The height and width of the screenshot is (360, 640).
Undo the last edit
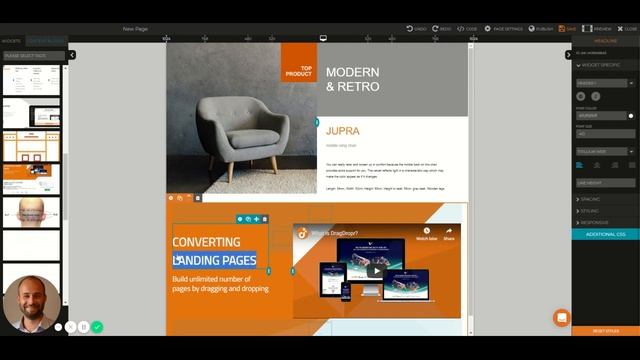click(416, 29)
